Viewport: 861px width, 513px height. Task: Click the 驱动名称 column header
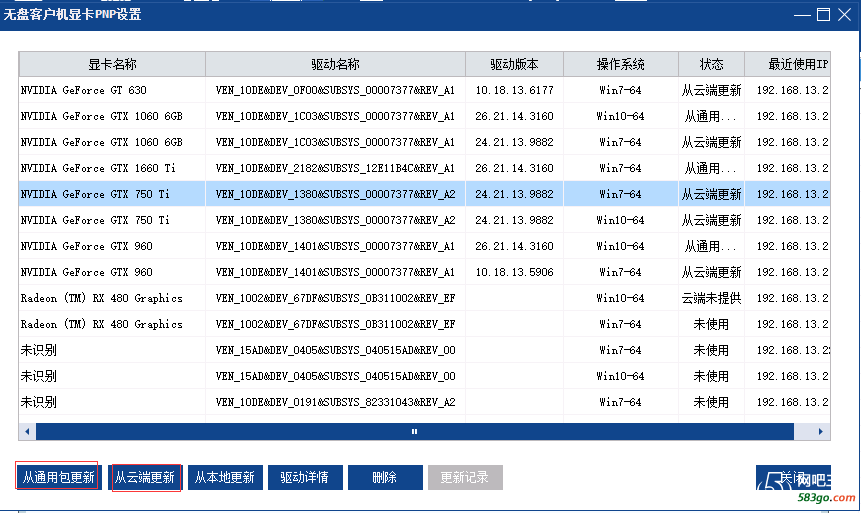[x=335, y=64]
